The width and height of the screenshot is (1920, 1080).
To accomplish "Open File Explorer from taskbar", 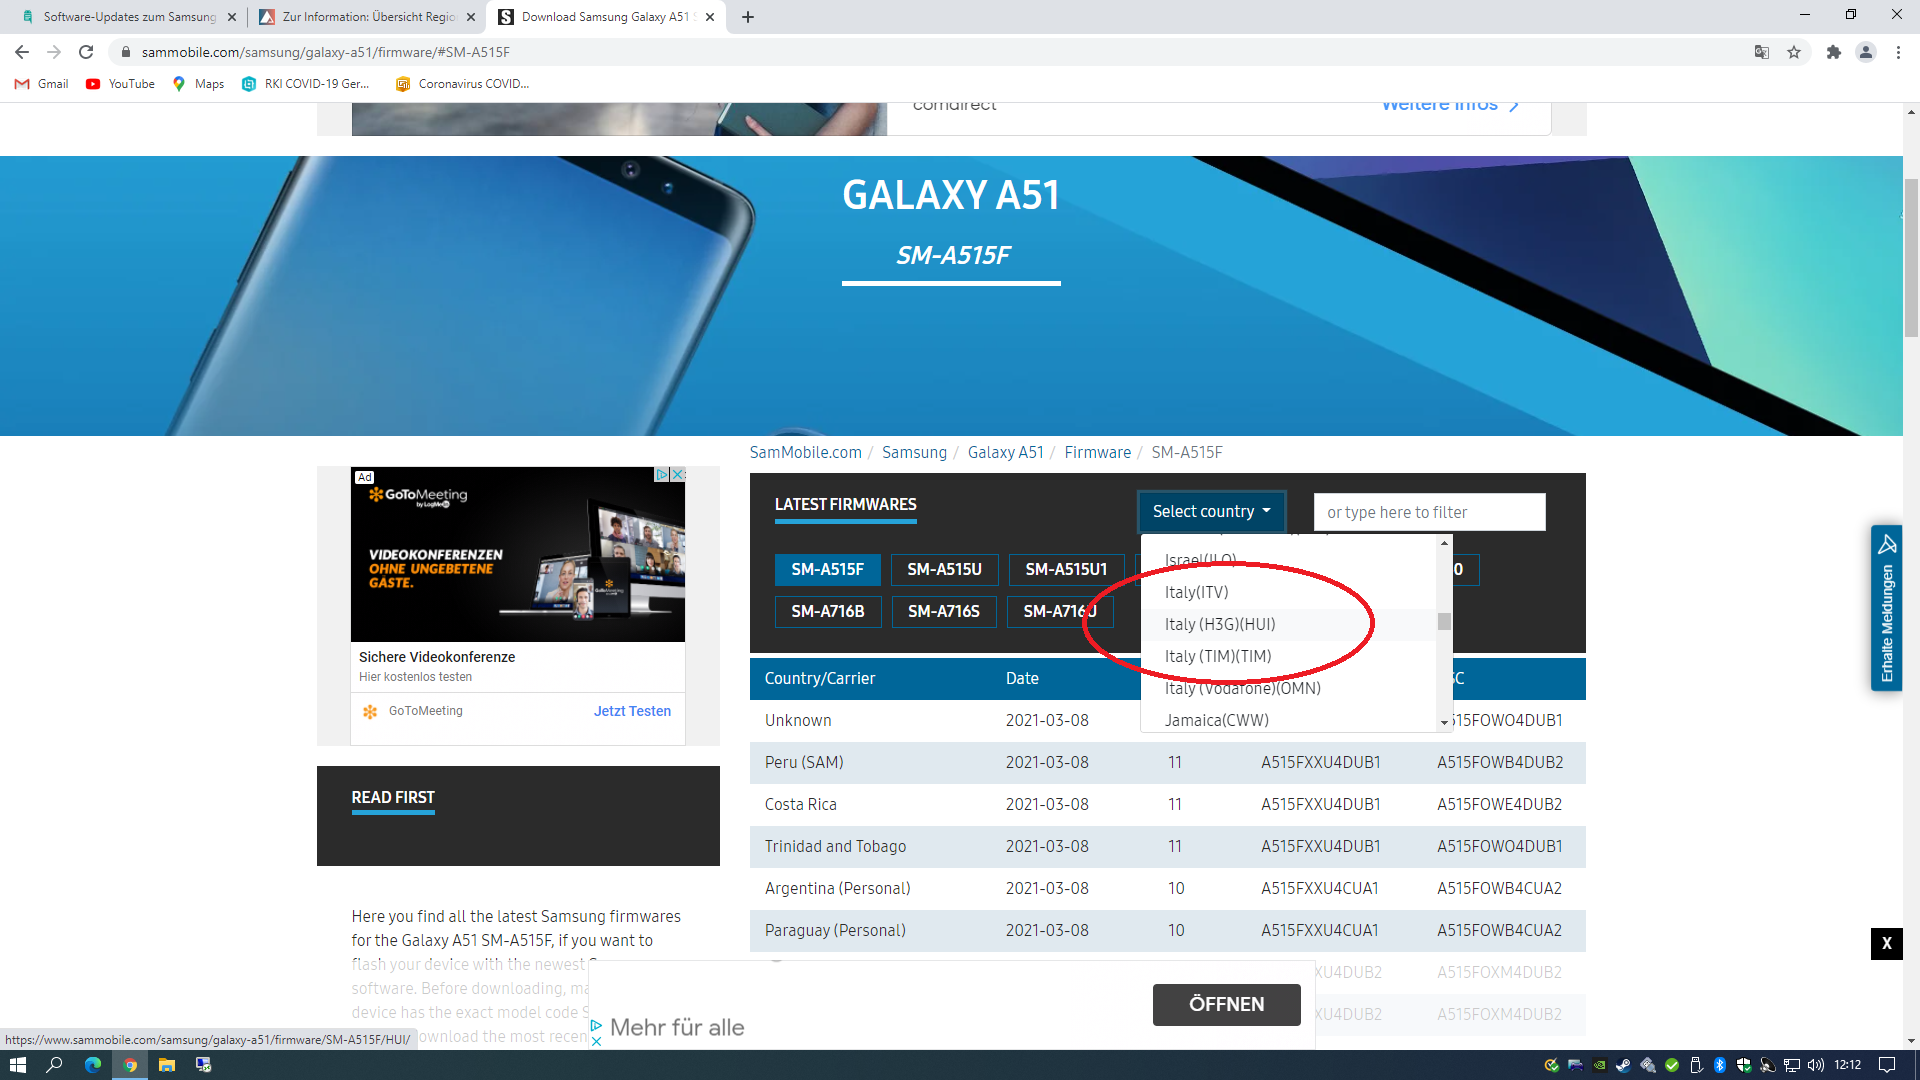I will tap(167, 1065).
